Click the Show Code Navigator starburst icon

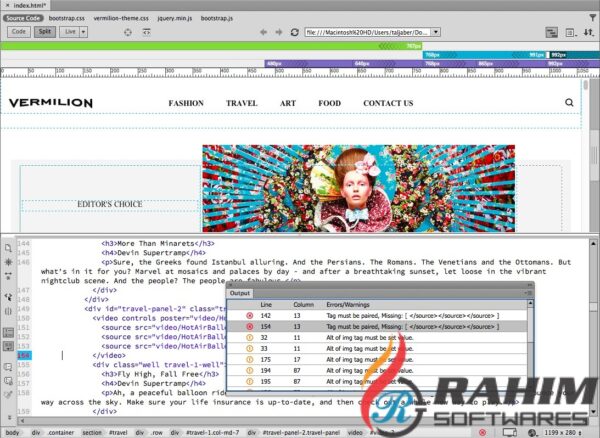[8, 262]
